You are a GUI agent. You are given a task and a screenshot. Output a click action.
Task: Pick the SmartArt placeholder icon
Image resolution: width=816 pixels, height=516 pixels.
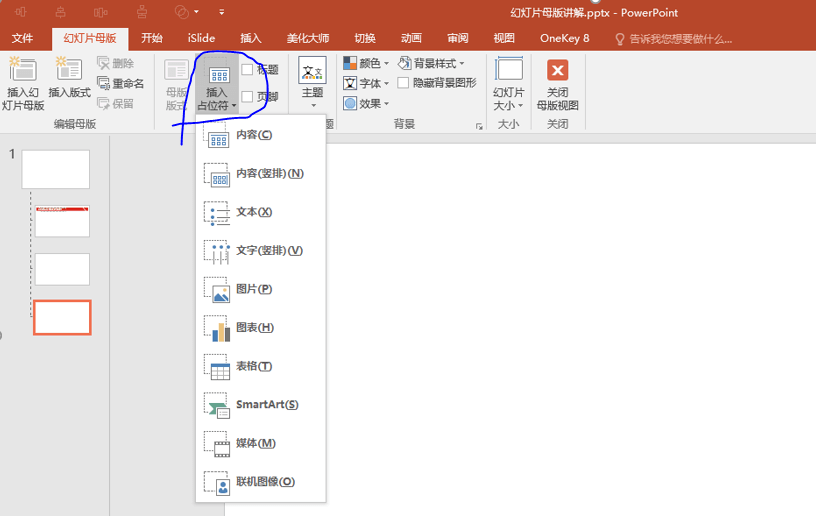click(217, 405)
